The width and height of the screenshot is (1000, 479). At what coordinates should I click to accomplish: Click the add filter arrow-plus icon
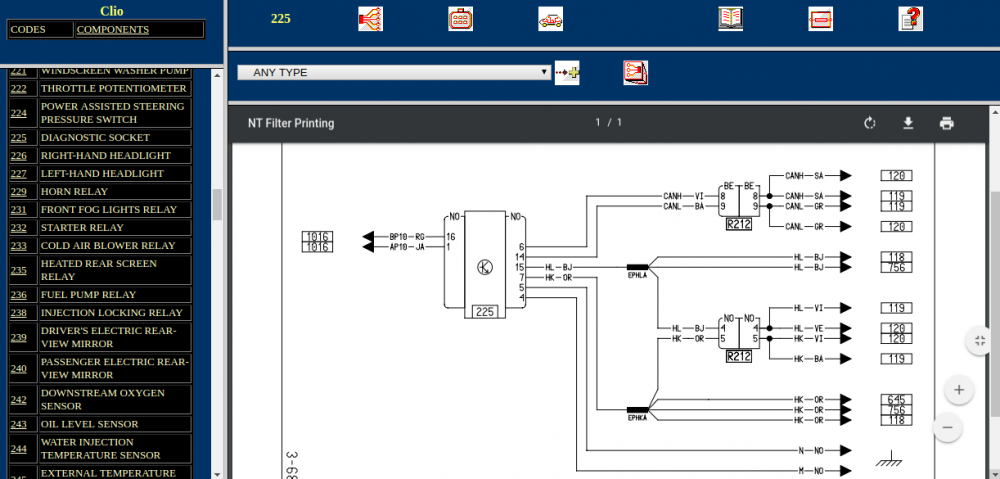pyautogui.click(x=567, y=73)
